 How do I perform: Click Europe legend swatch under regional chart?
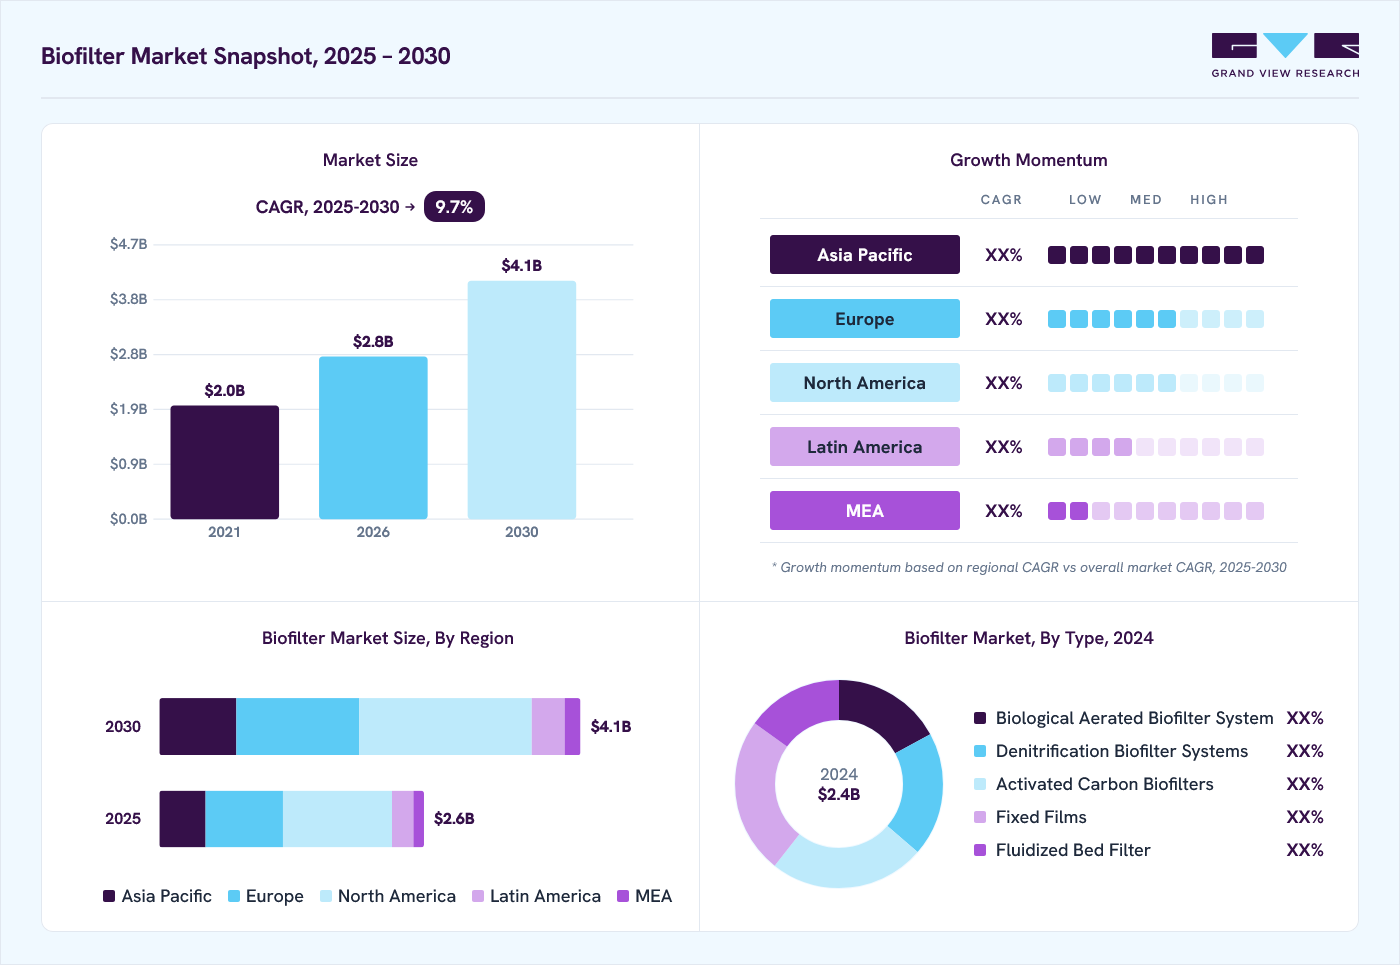[234, 896]
